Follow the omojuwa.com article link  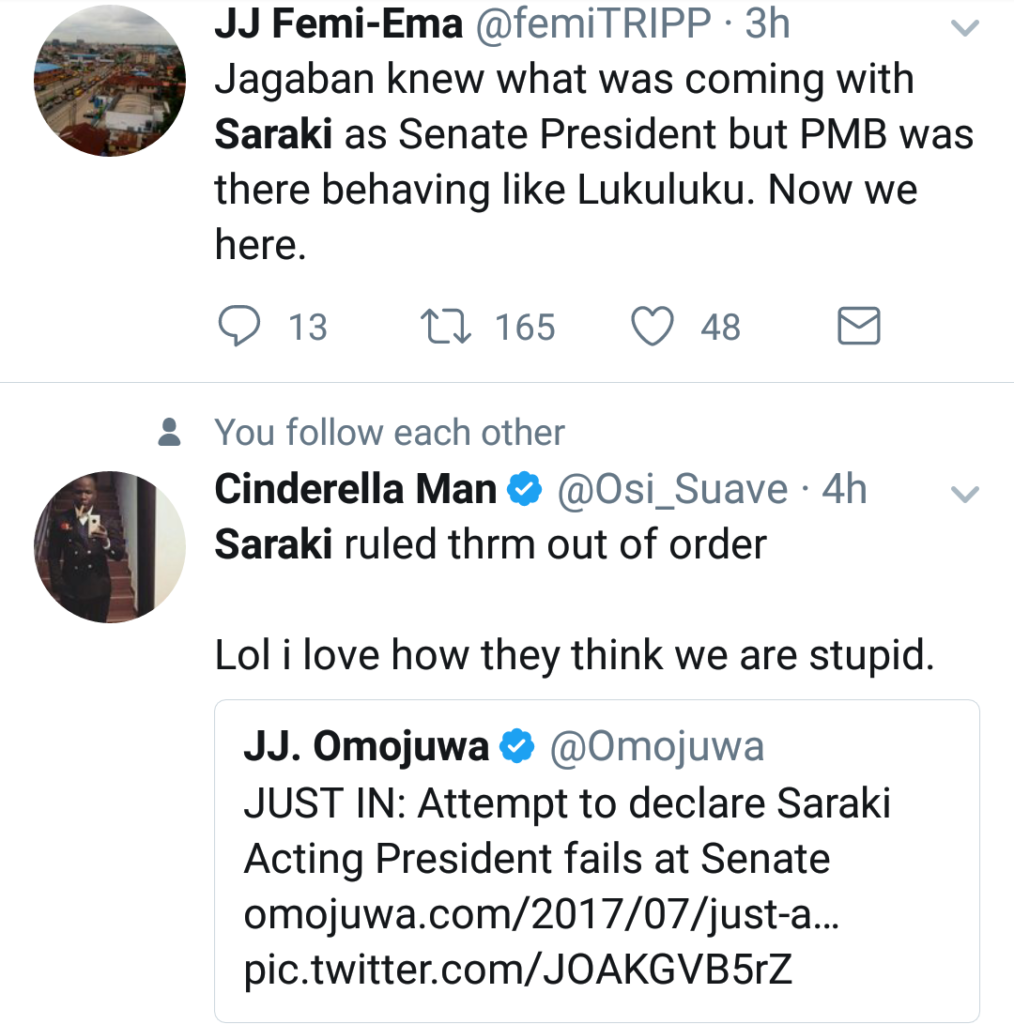(541, 915)
